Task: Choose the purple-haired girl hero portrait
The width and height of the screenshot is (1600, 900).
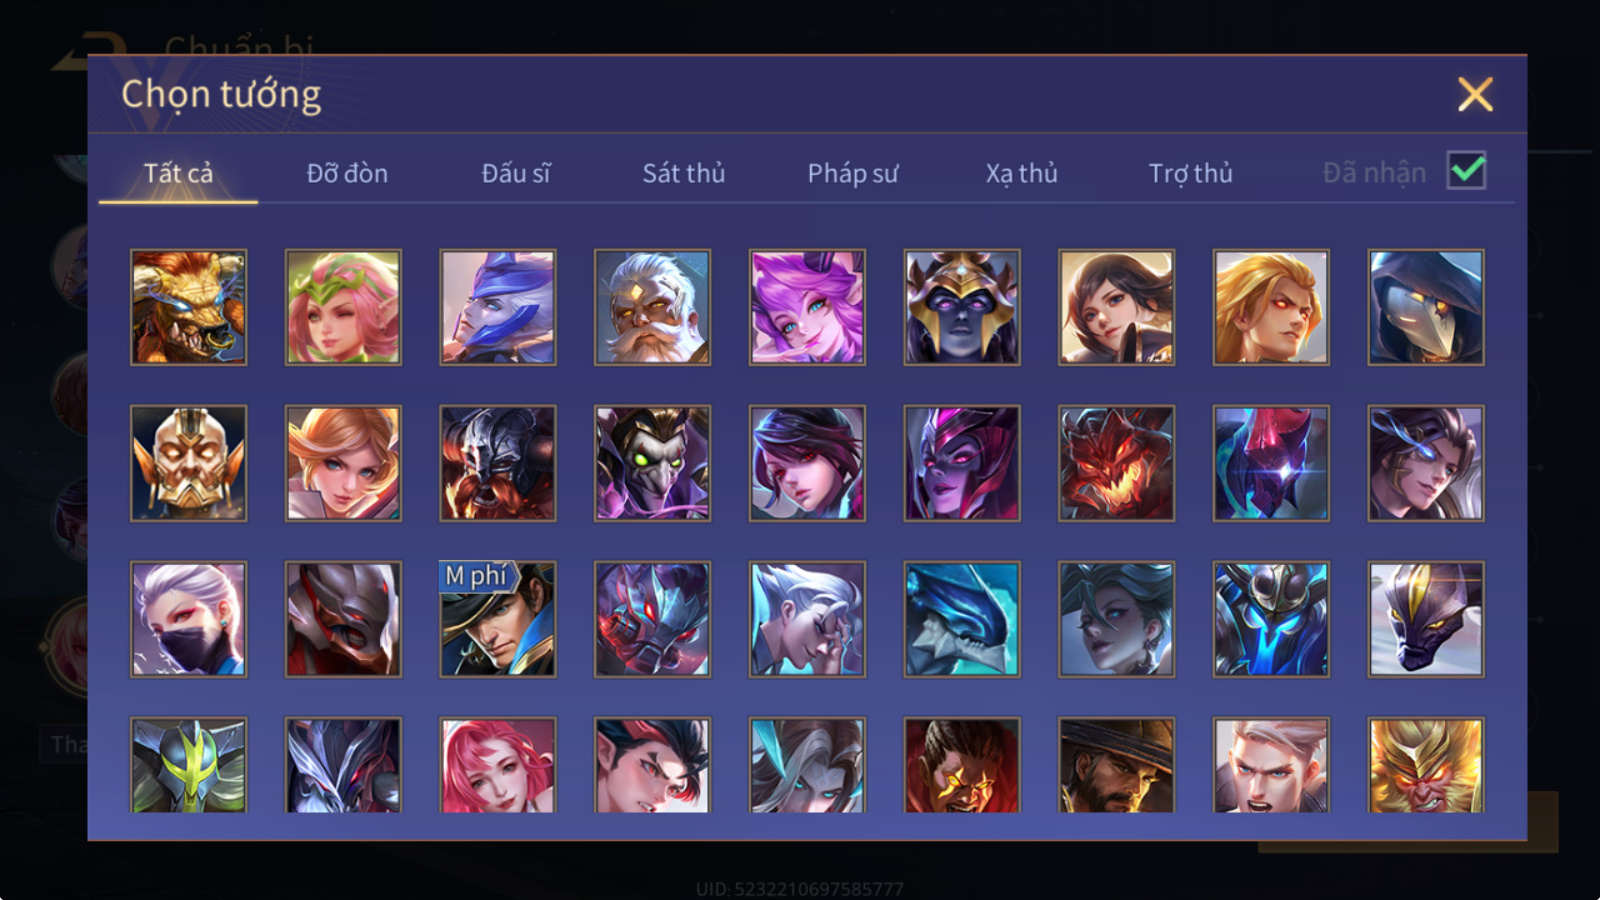Action: pyautogui.click(x=807, y=307)
